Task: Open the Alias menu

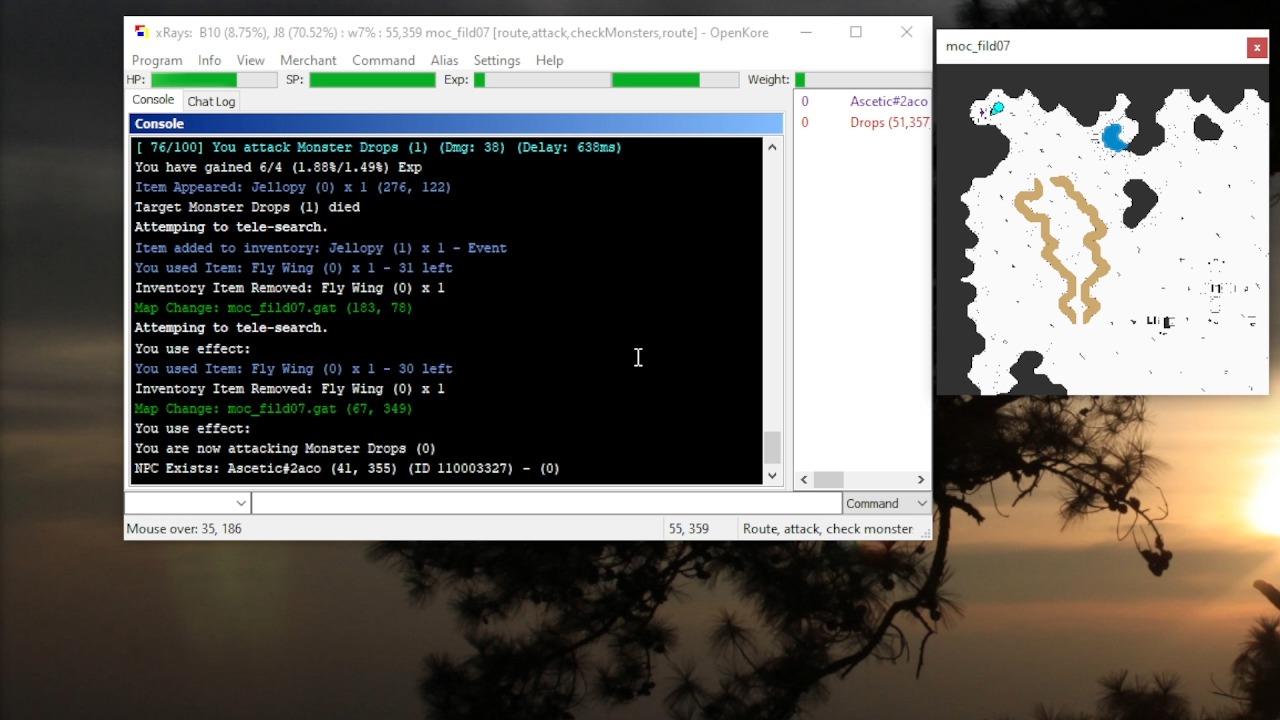Action: click(444, 60)
